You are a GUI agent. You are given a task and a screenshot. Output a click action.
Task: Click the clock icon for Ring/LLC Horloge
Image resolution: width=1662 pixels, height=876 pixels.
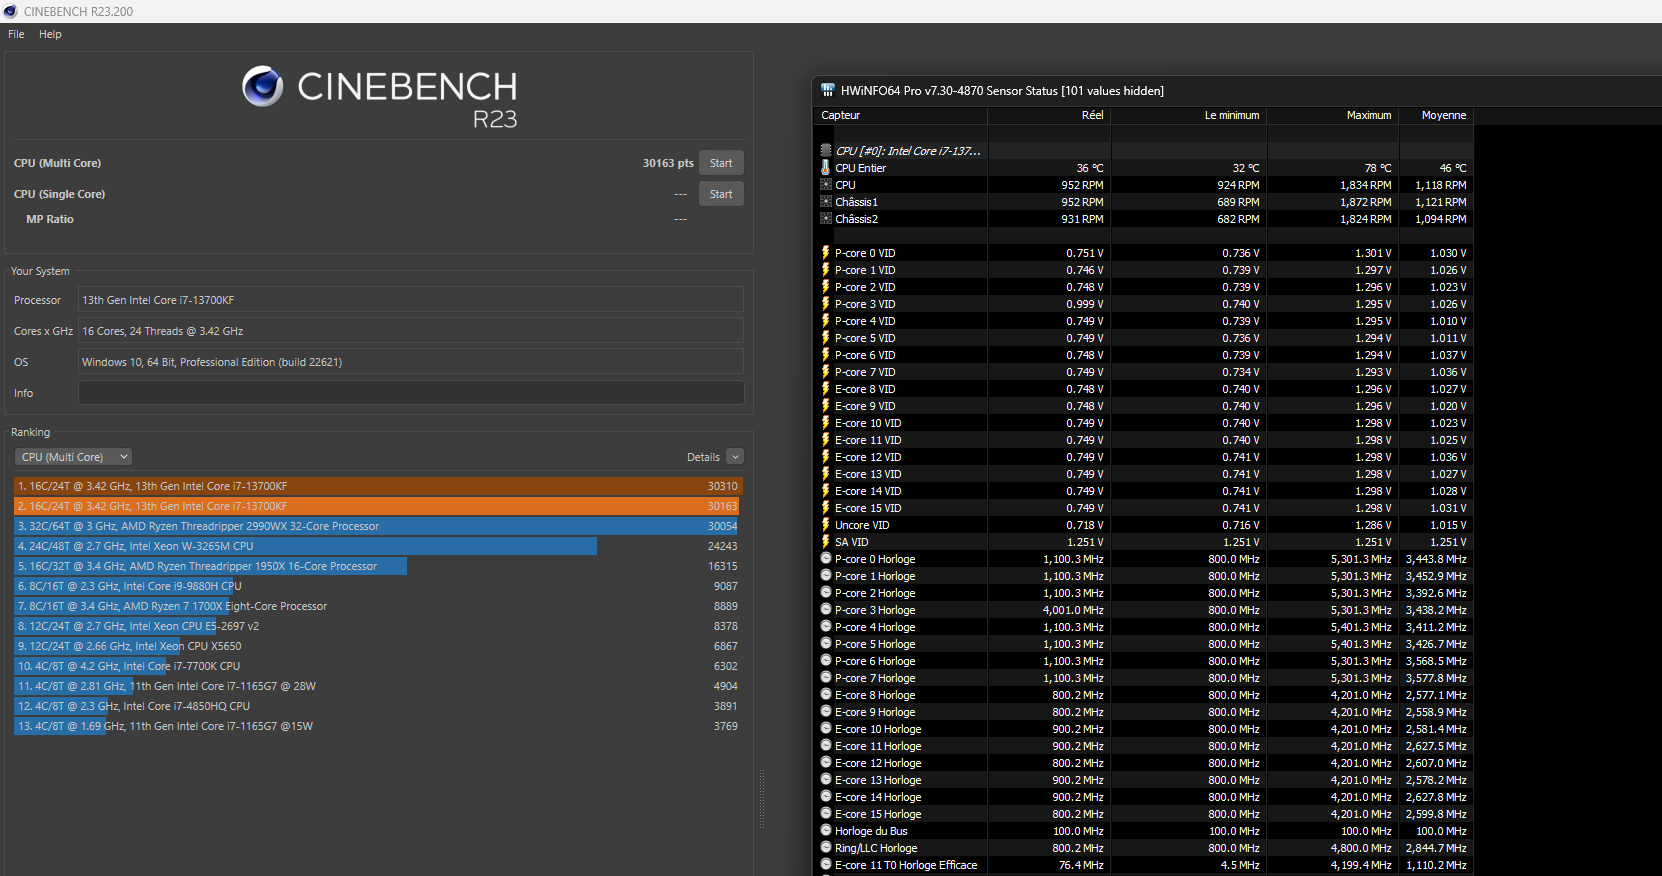[x=826, y=848]
